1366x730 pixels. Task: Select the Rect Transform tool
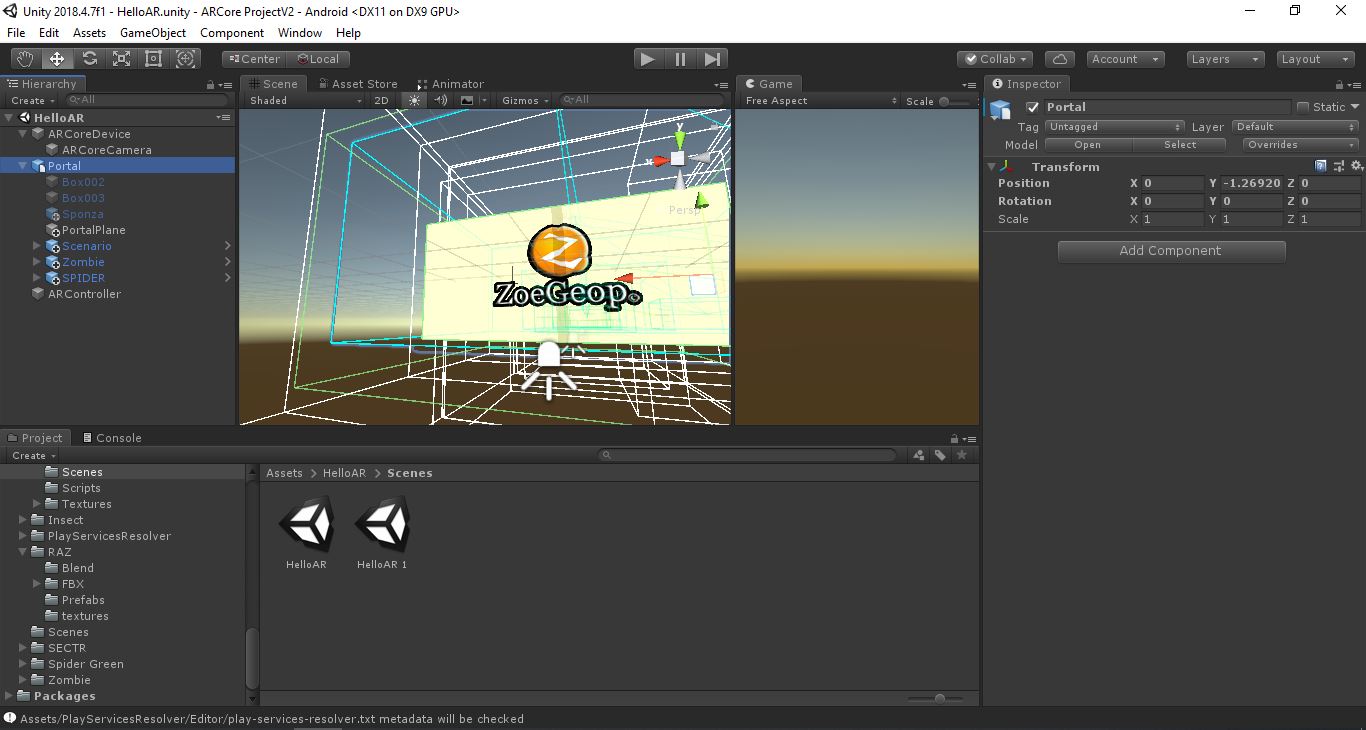click(x=153, y=59)
